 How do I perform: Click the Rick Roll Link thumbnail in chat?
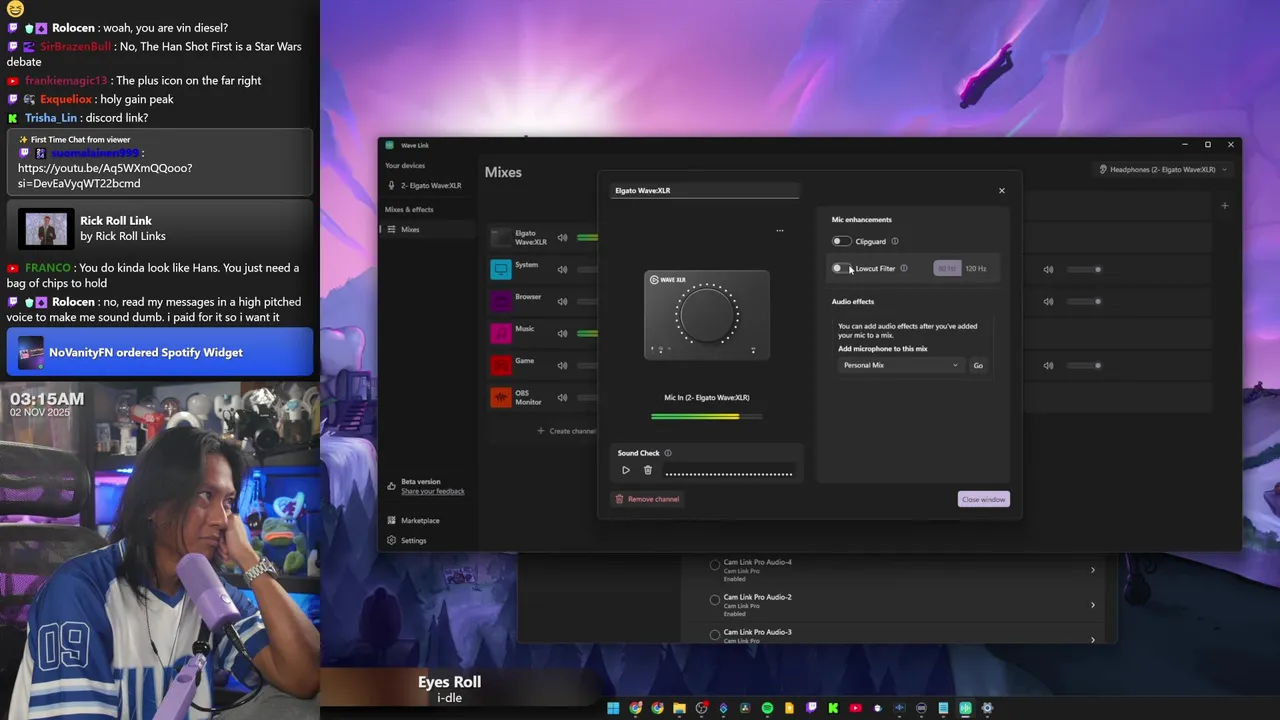coord(46,229)
